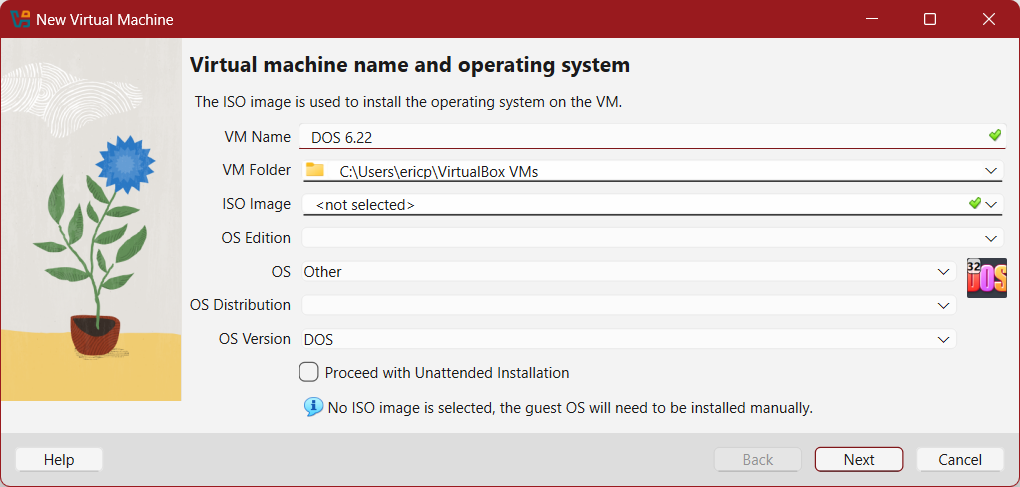This screenshot has width=1020, height=487.
Task: Click the green checkmark in ISO Image field
Action: [x=975, y=203]
